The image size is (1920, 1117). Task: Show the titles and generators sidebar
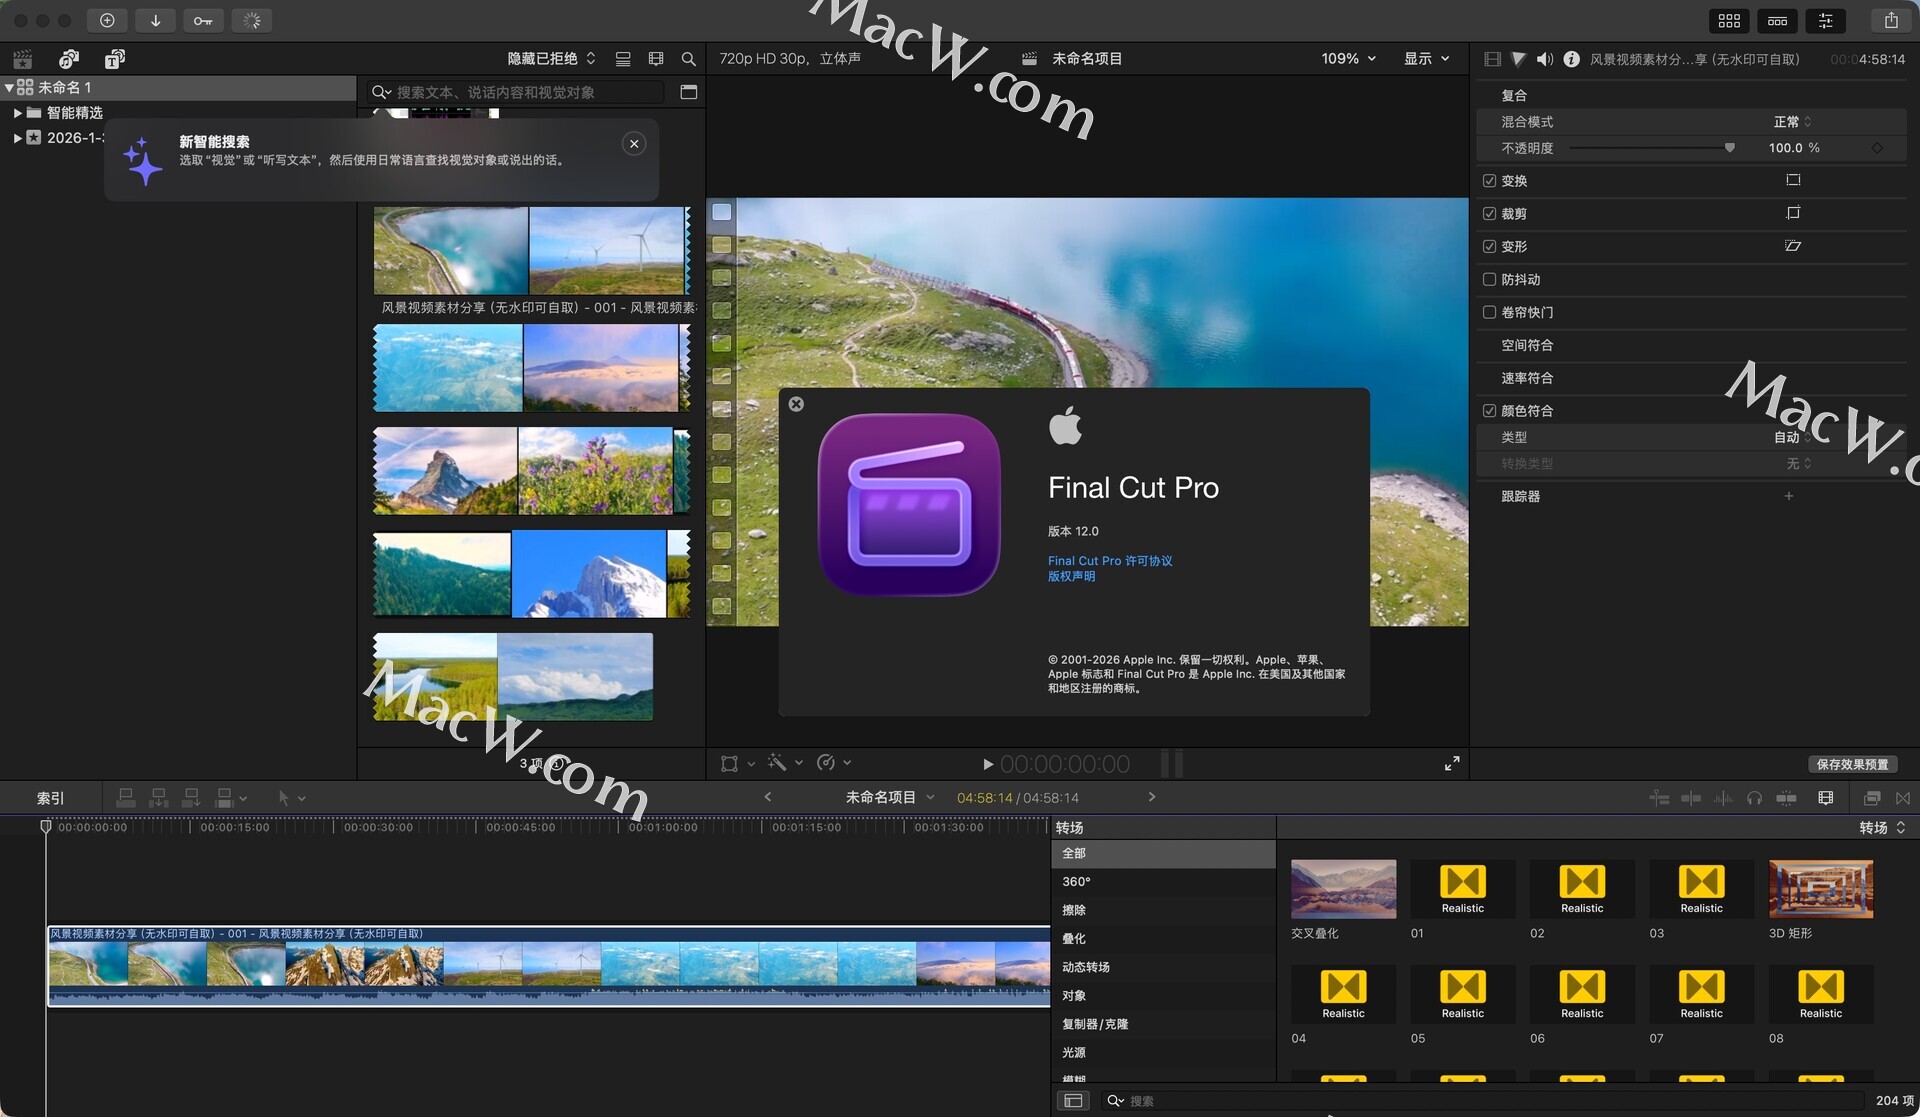(115, 59)
